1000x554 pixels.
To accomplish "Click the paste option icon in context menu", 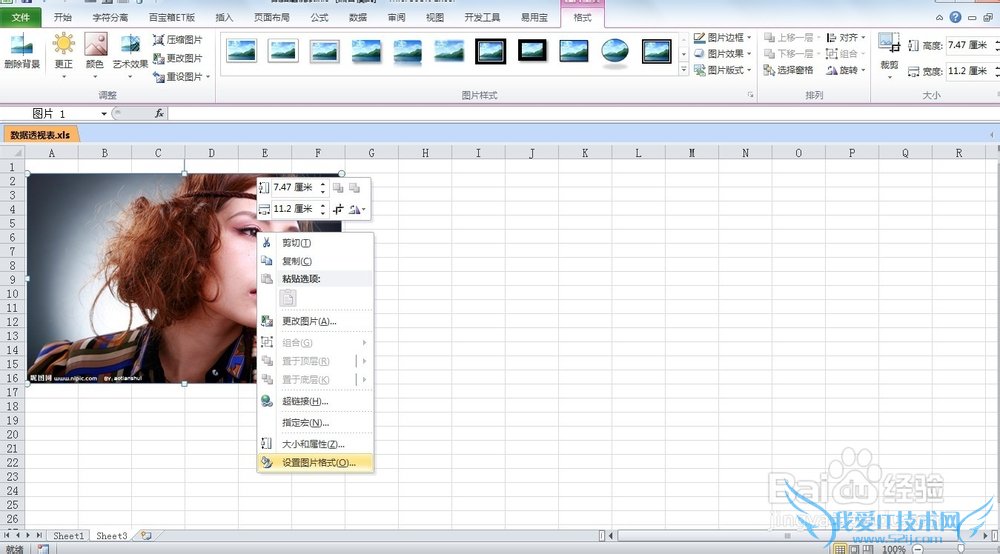I will pos(288,298).
